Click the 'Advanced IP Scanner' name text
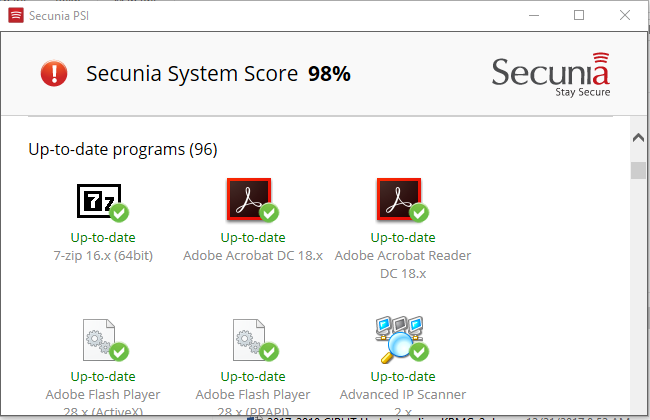Image resolution: width=650 pixels, height=420 pixels. click(403, 394)
